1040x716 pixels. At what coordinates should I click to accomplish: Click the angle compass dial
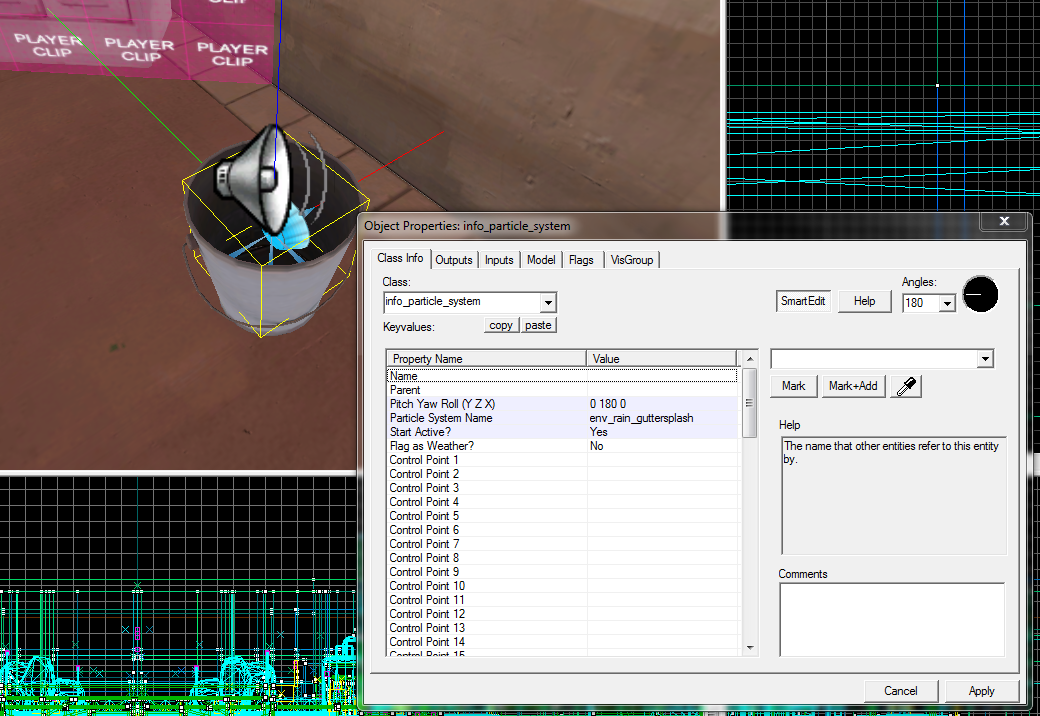[x=980, y=294]
